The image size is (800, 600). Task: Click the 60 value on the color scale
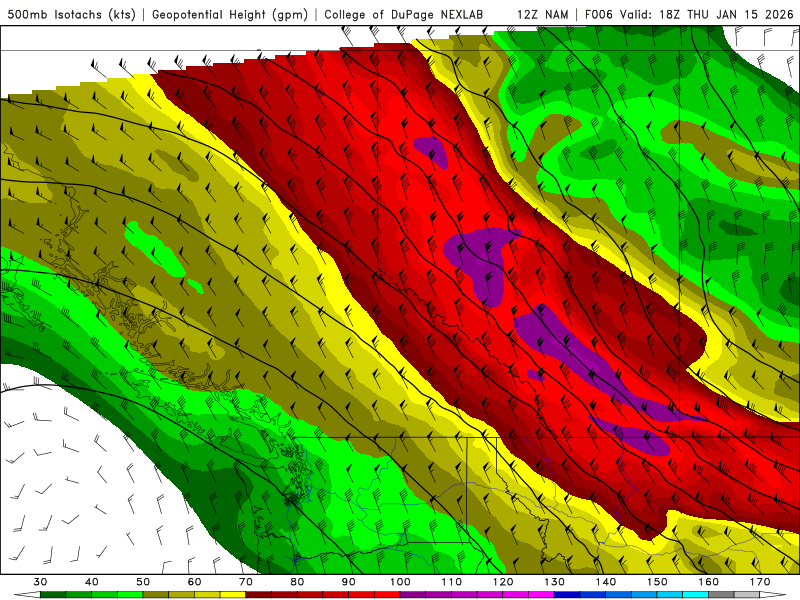tap(194, 582)
